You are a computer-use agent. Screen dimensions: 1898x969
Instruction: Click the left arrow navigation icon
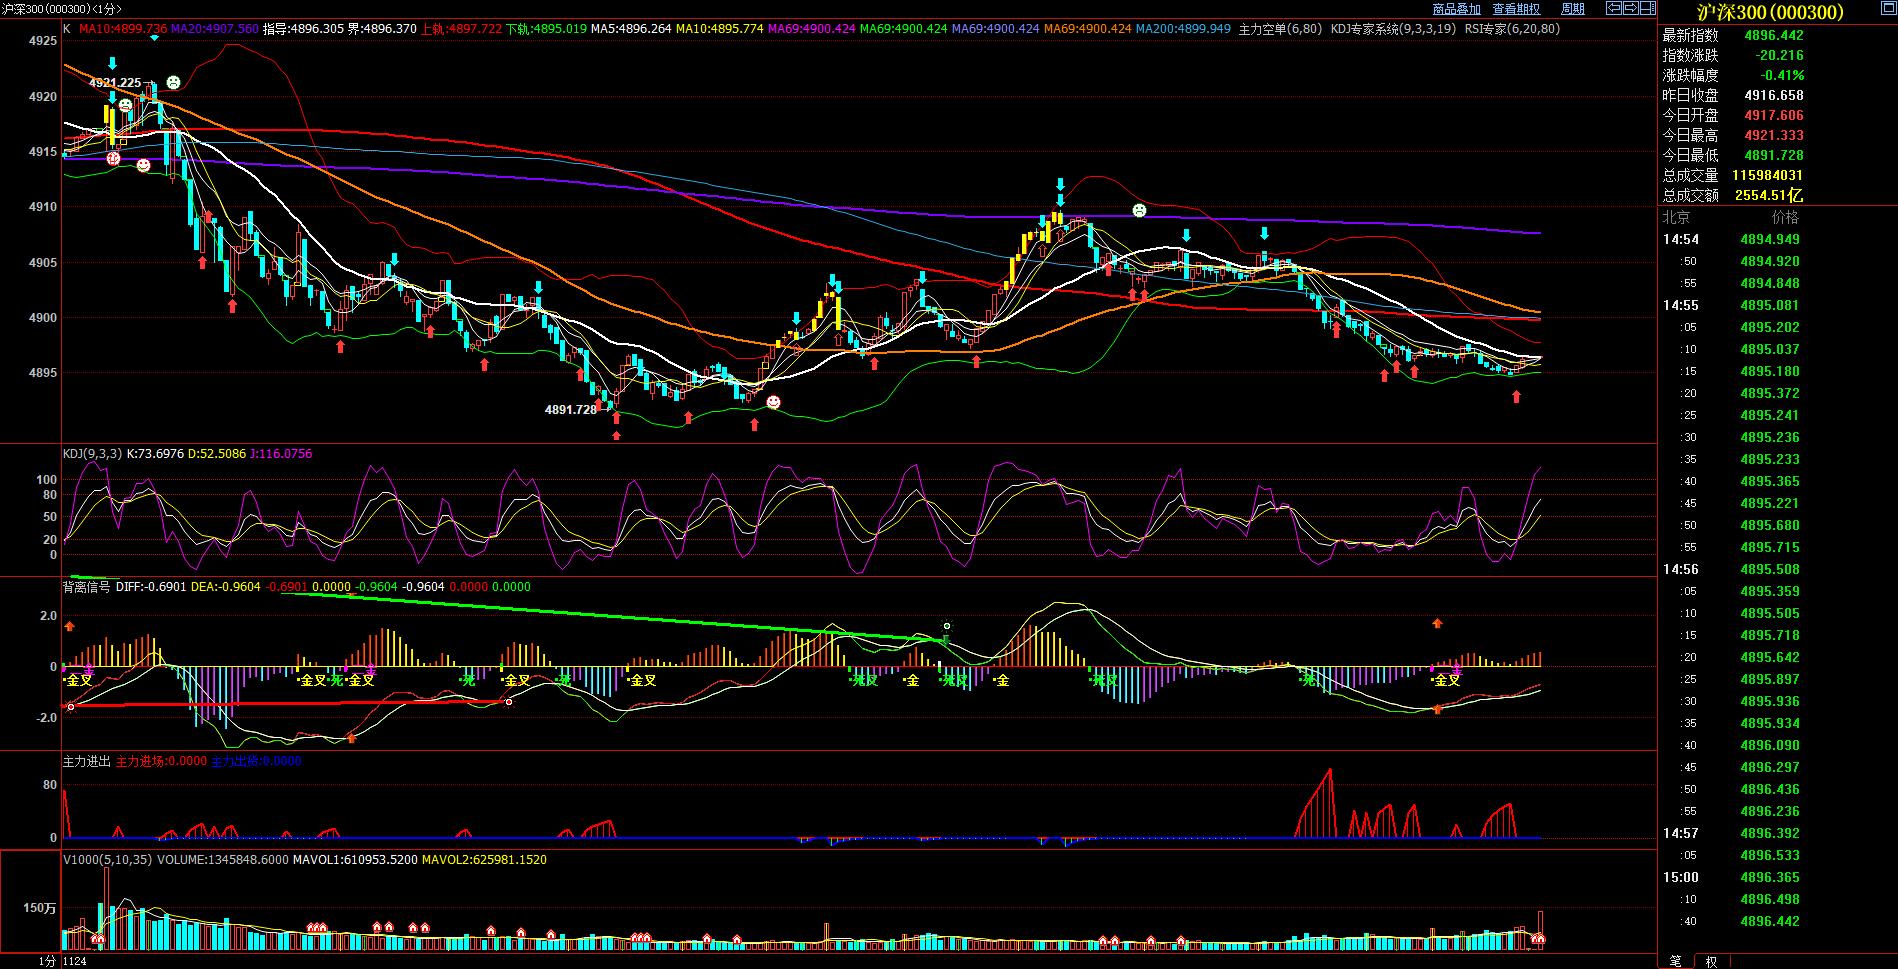point(1612,9)
